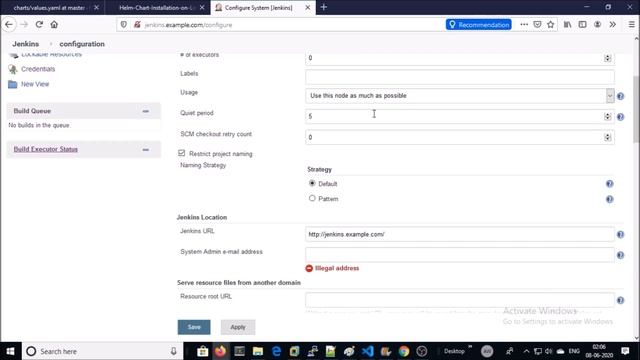
Task: Open help for the Usage field
Action: pos(620,96)
